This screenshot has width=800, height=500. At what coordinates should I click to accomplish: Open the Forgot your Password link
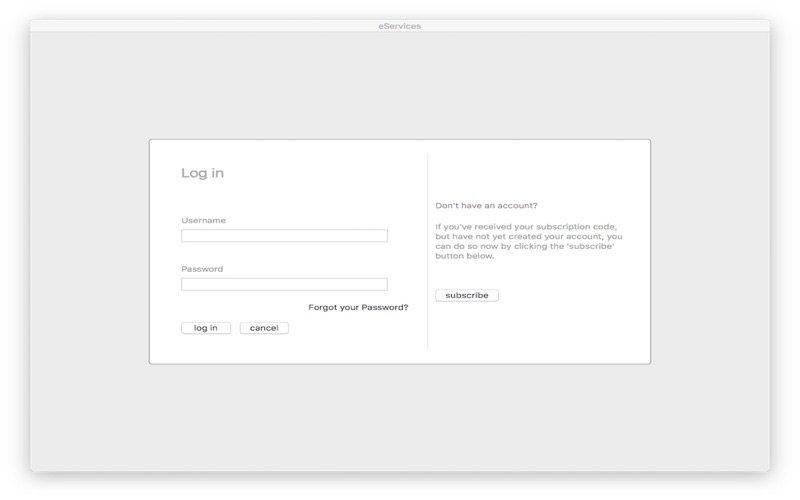pyautogui.click(x=358, y=307)
